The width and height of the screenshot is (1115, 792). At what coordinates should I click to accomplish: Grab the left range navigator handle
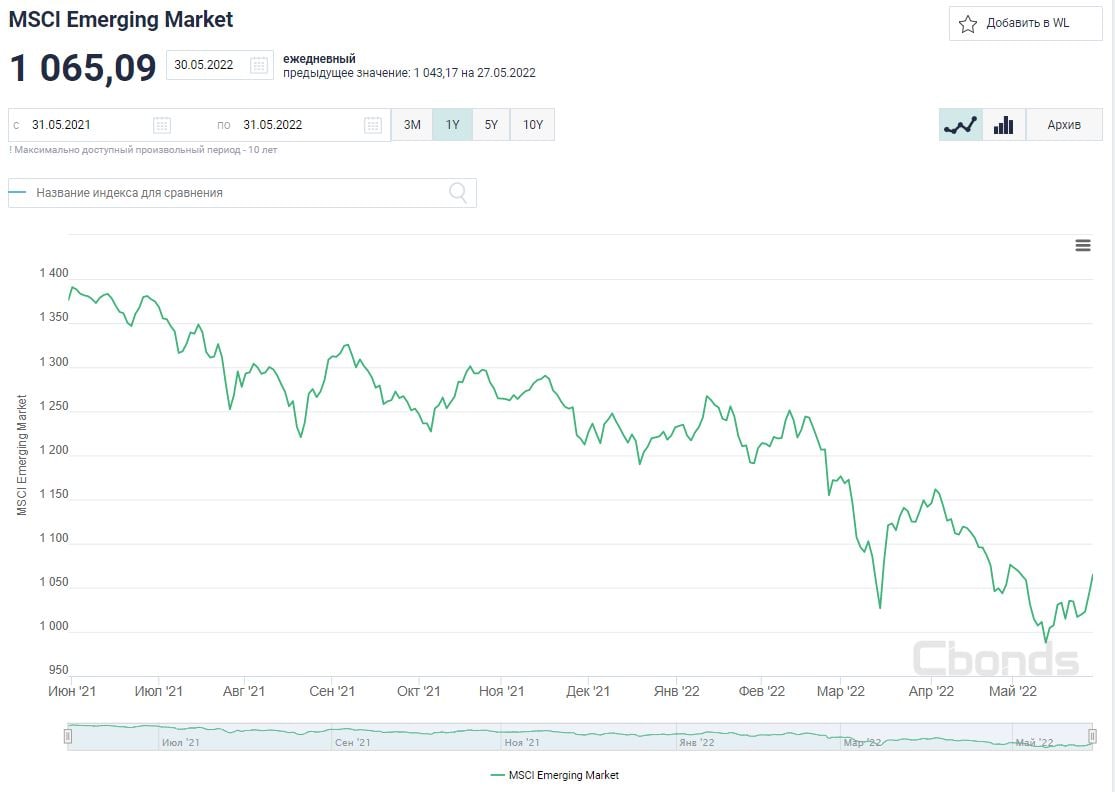click(x=68, y=737)
